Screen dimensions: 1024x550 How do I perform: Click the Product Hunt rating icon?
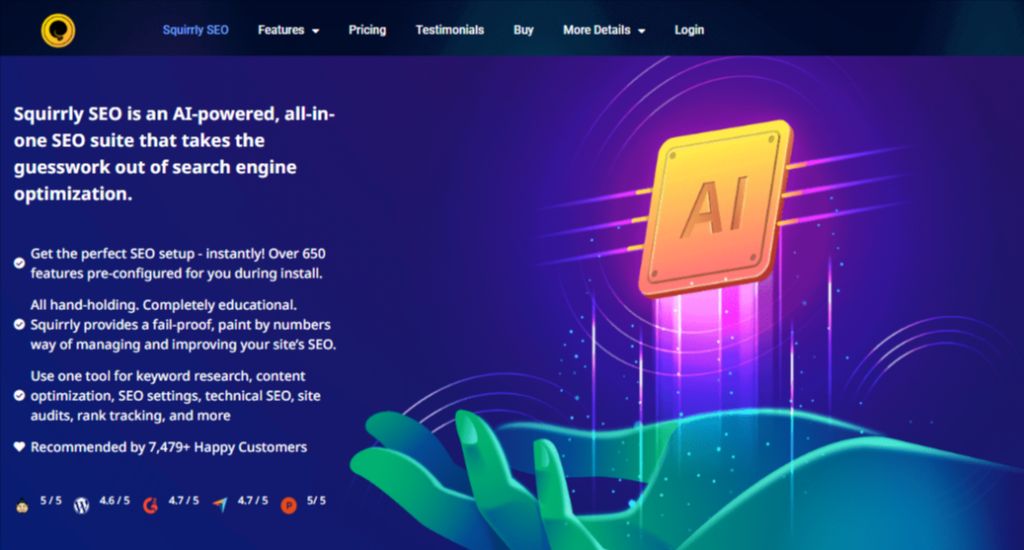pyautogui.click(x=289, y=505)
